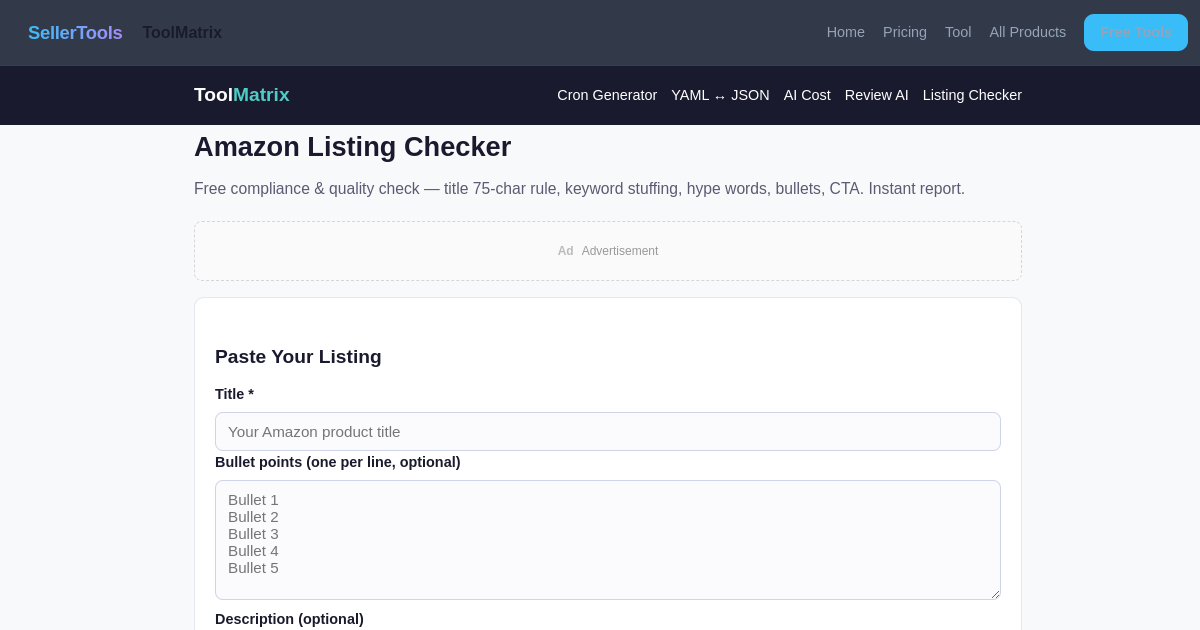The width and height of the screenshot is (1200, 630).
Task: Focus the Bullet points text area
Action: pyautogui.click(x=608, y=540)
